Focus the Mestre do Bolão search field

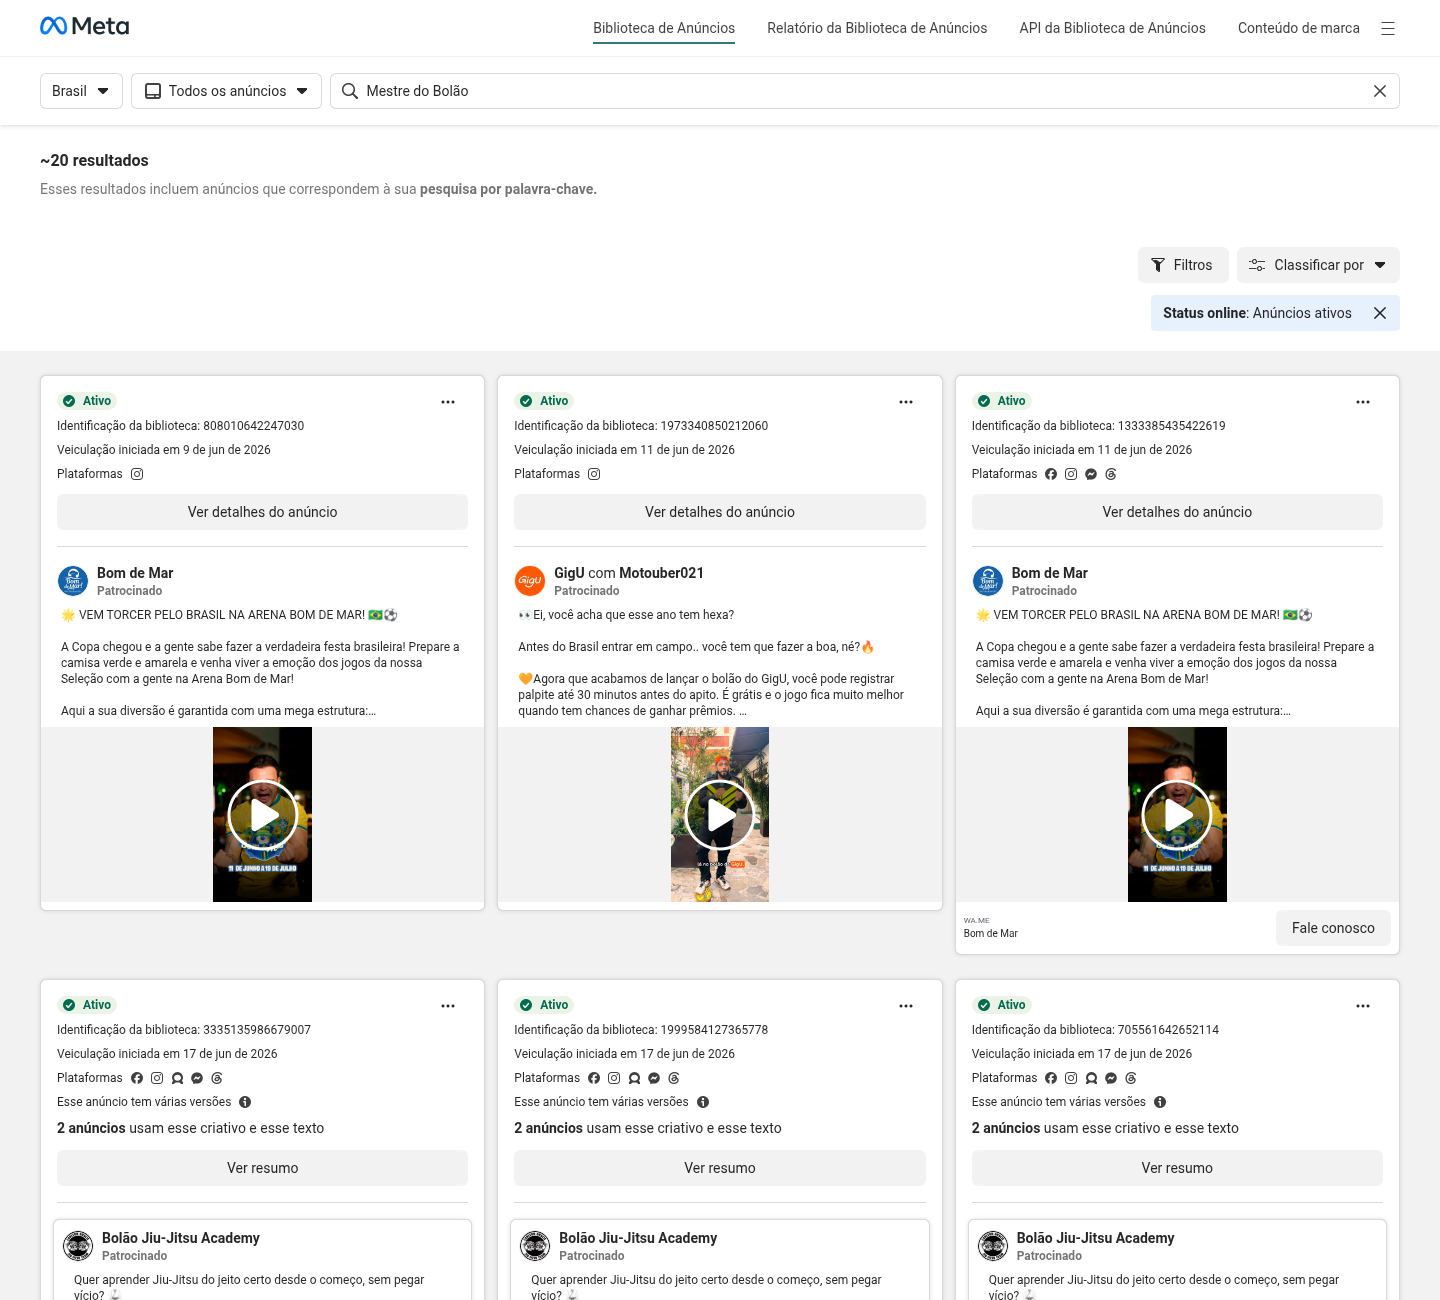(865, 91)
